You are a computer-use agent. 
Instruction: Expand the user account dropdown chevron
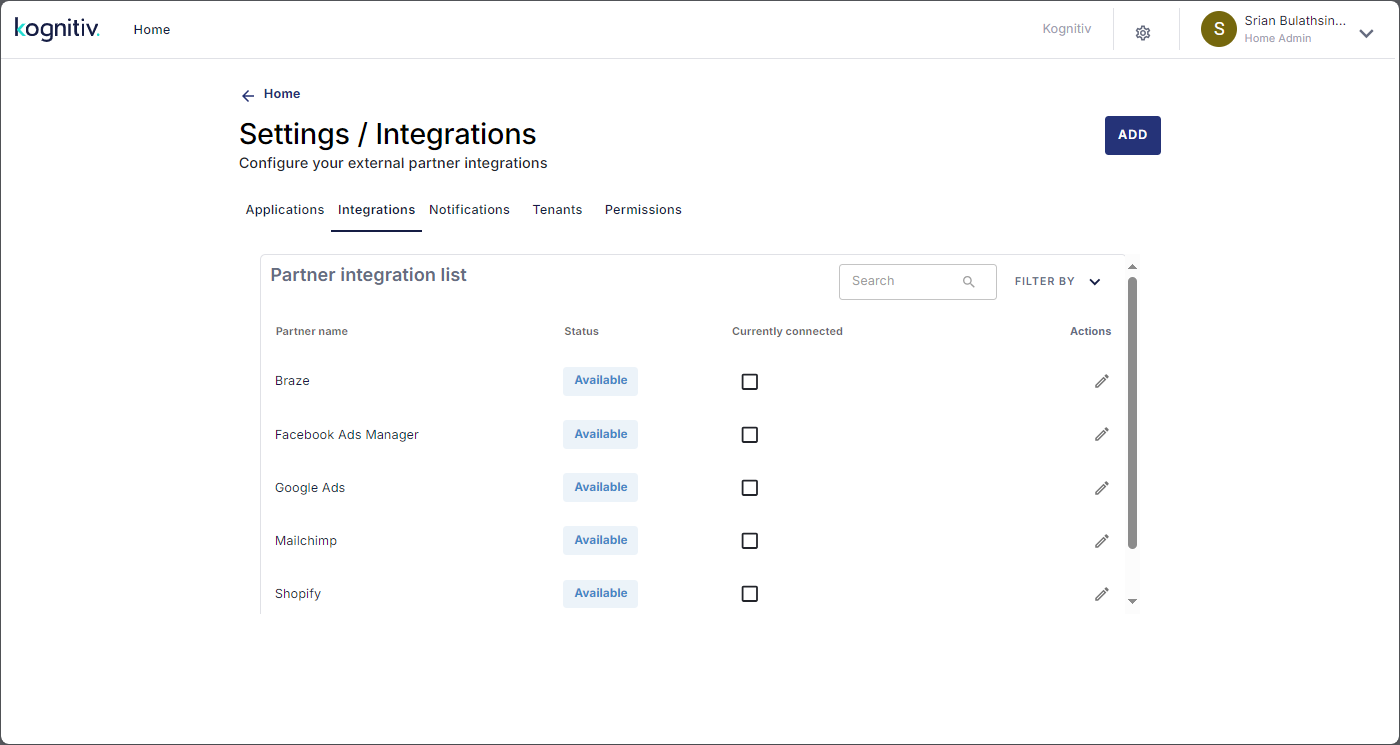click(x=1366, y=33)
